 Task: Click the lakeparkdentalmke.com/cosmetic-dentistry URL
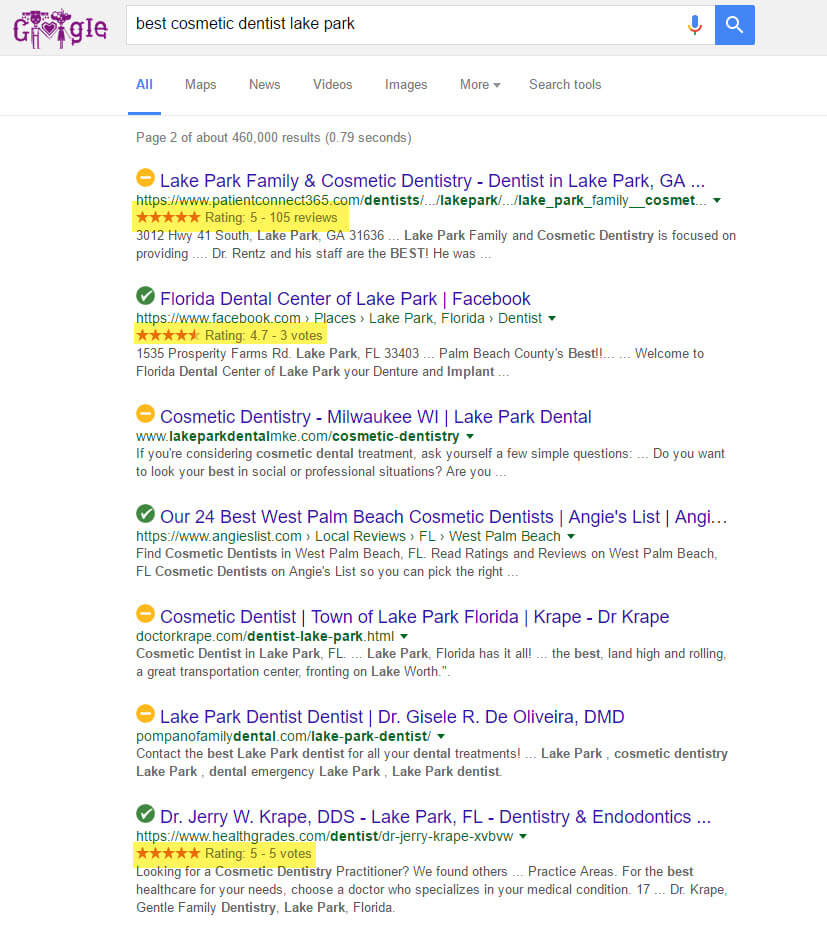[x=298, y=436]
